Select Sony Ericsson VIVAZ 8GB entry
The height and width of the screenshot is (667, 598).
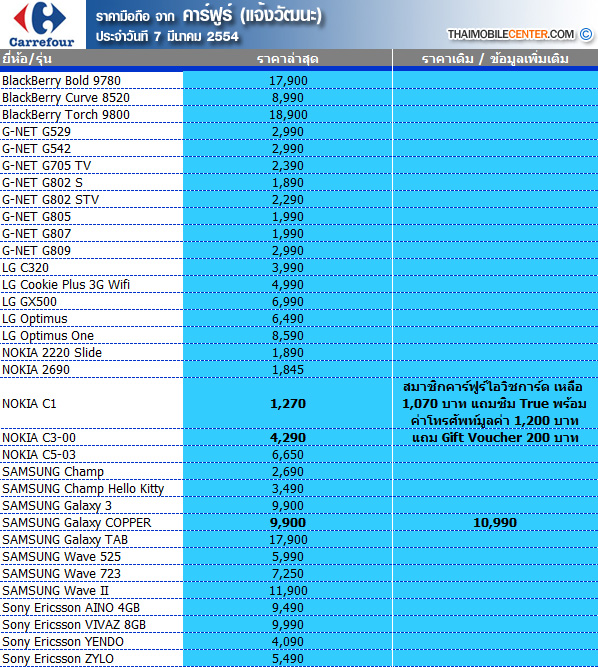[74, 624]
